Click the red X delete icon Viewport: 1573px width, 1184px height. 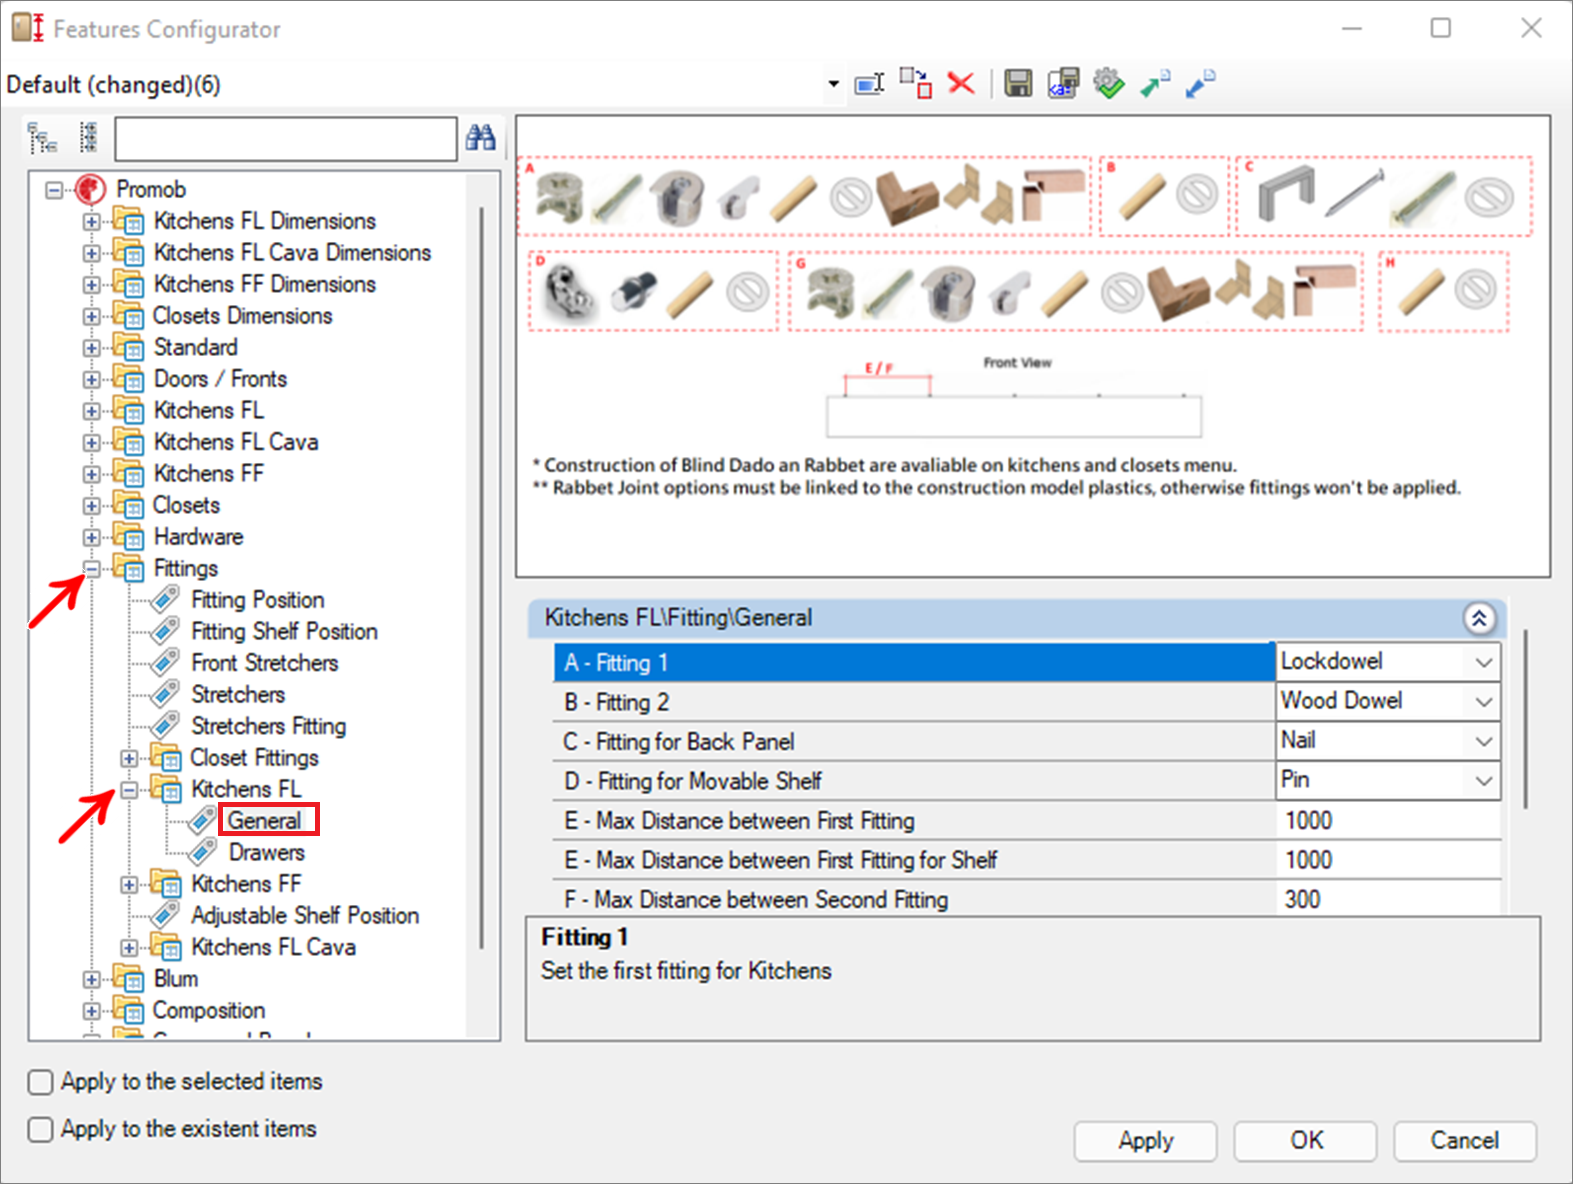tap(961, 83)
